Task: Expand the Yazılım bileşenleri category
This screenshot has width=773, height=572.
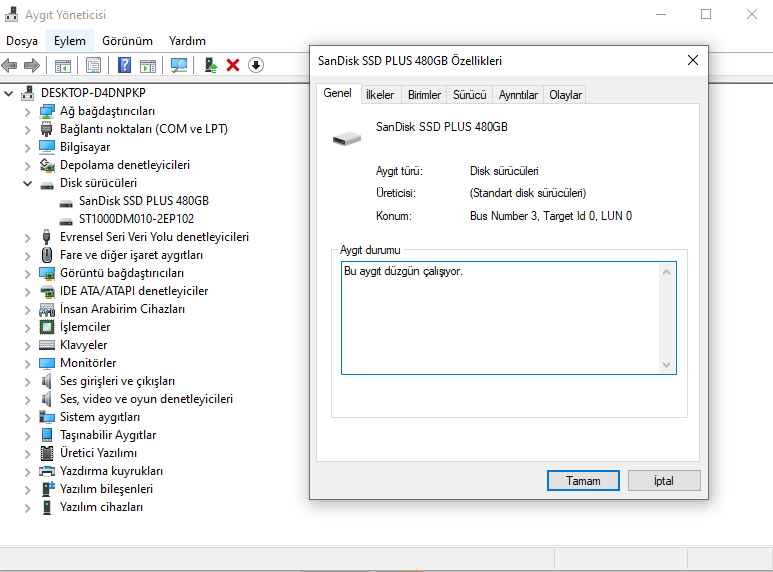Action: click(28, 490)
